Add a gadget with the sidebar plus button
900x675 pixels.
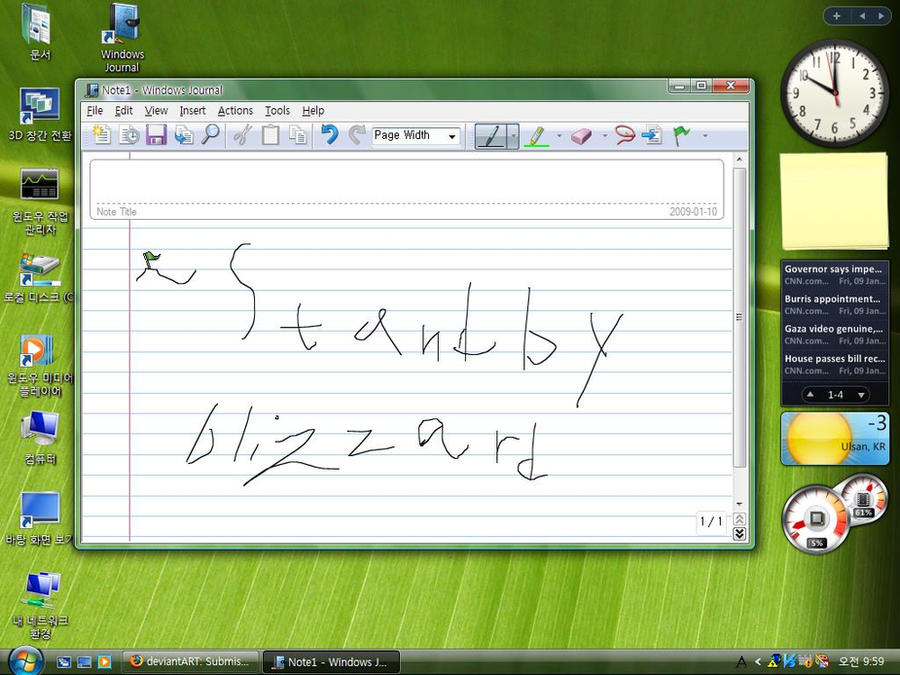(x=836, y=16)
